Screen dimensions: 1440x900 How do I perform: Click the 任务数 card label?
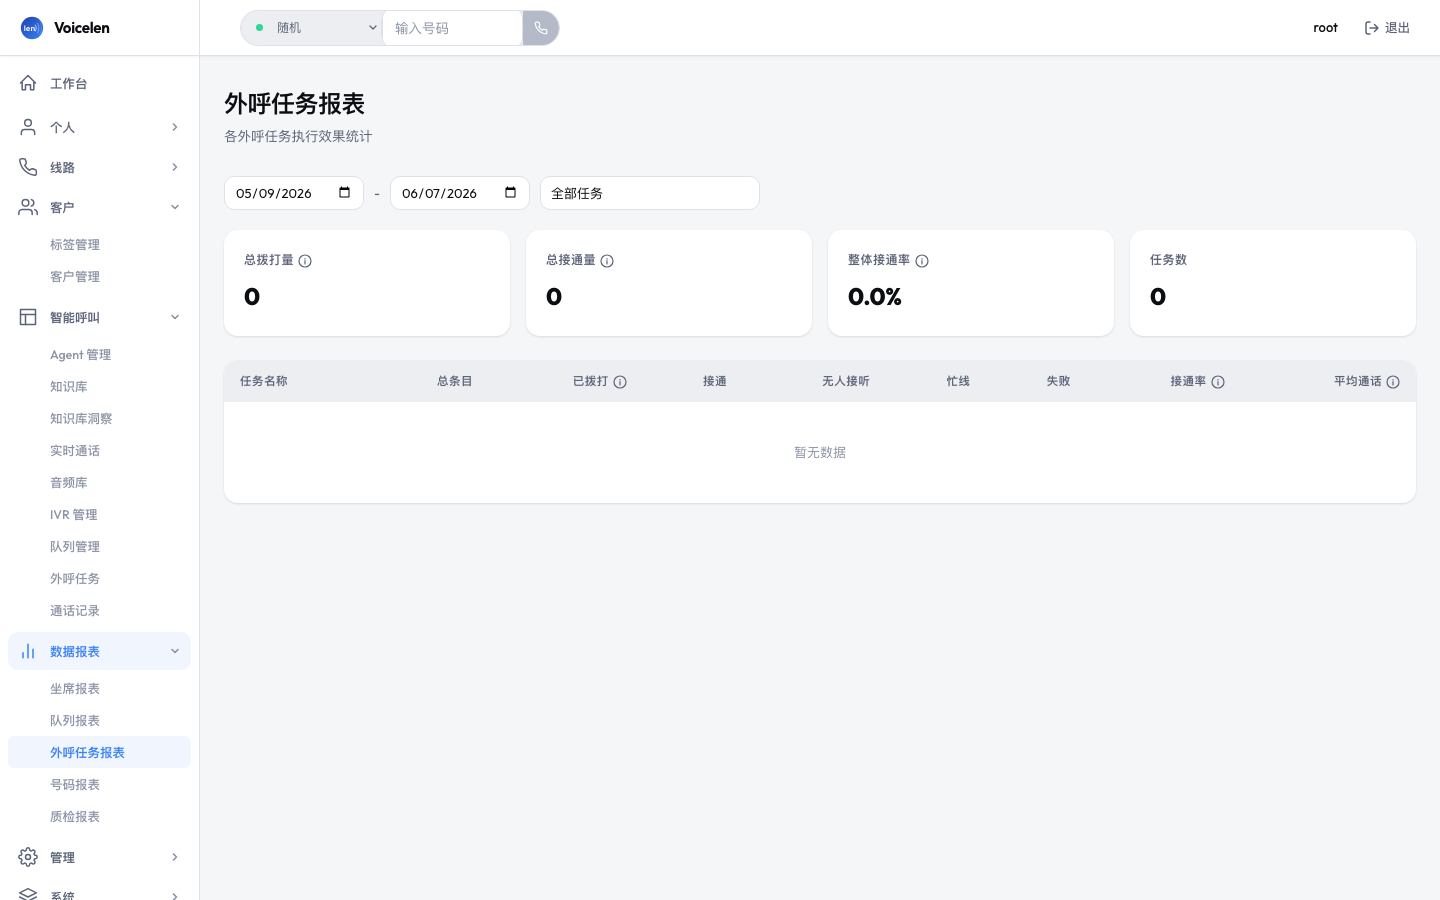[1168, 260]
